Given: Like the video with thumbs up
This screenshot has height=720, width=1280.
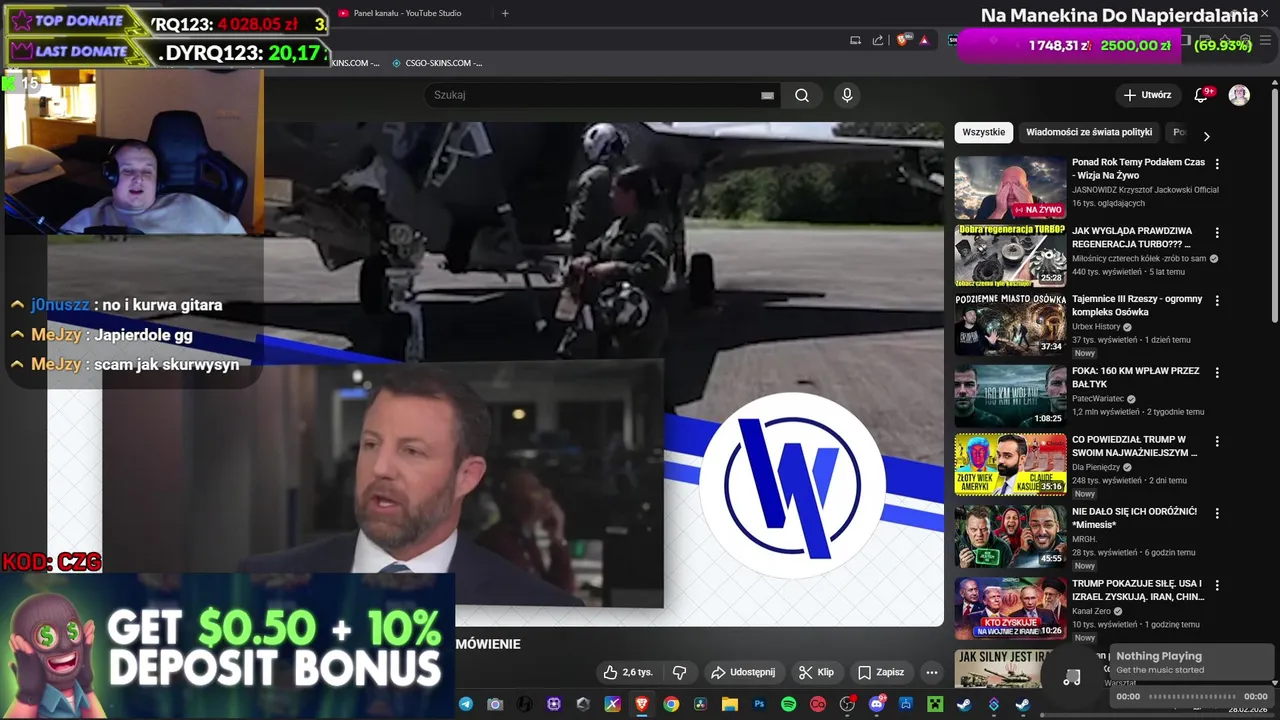Looking at the screenshot, I should click(628, 672).
